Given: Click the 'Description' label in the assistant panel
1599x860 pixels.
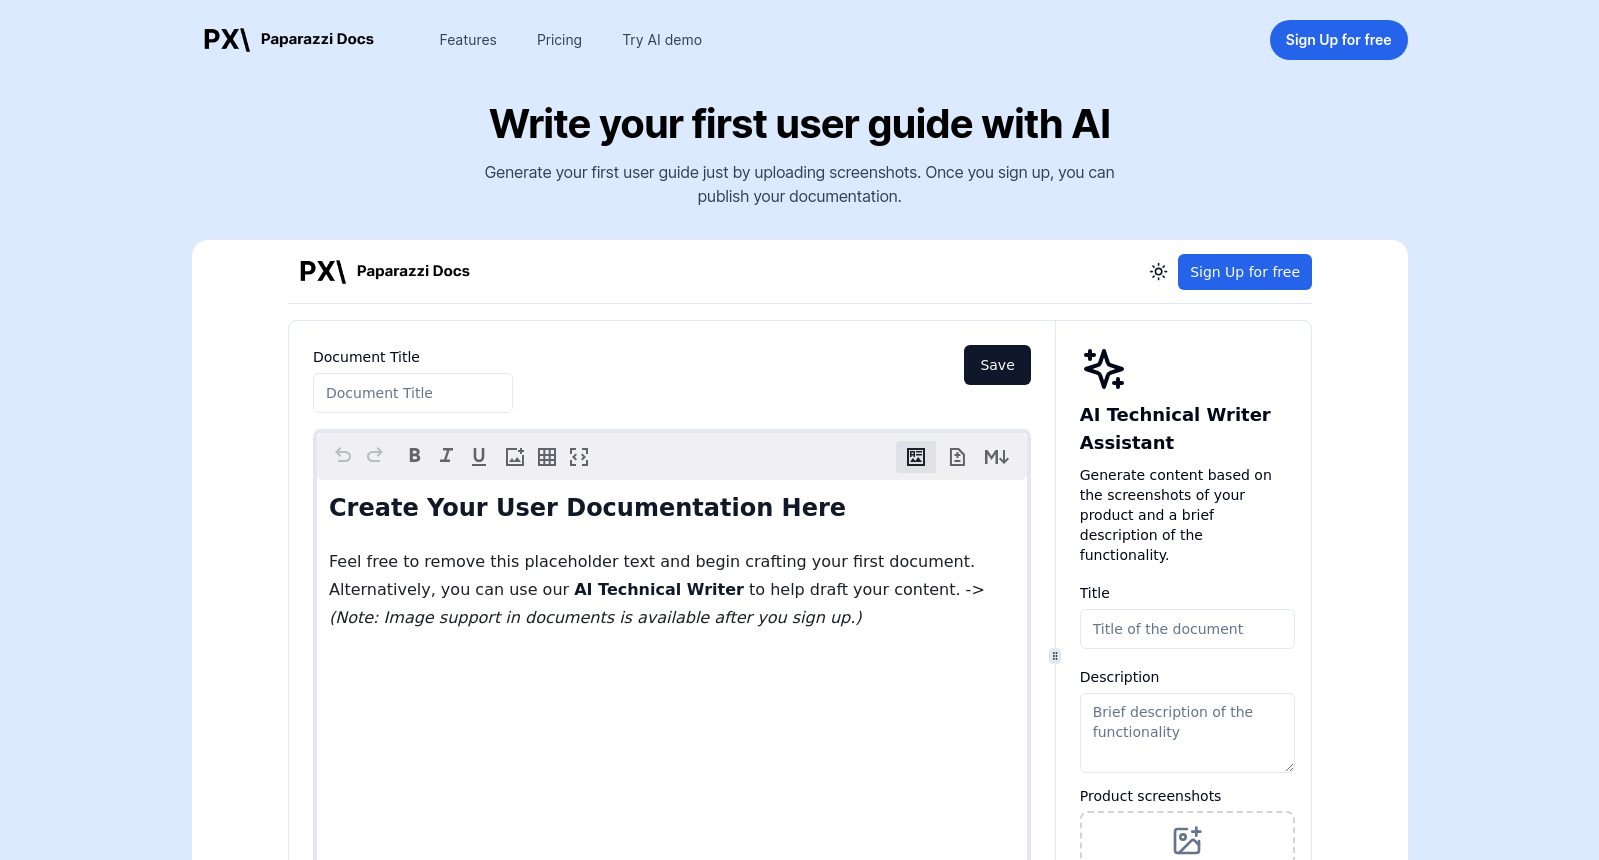Looking at the screenshot, I should pos(1119,677).
